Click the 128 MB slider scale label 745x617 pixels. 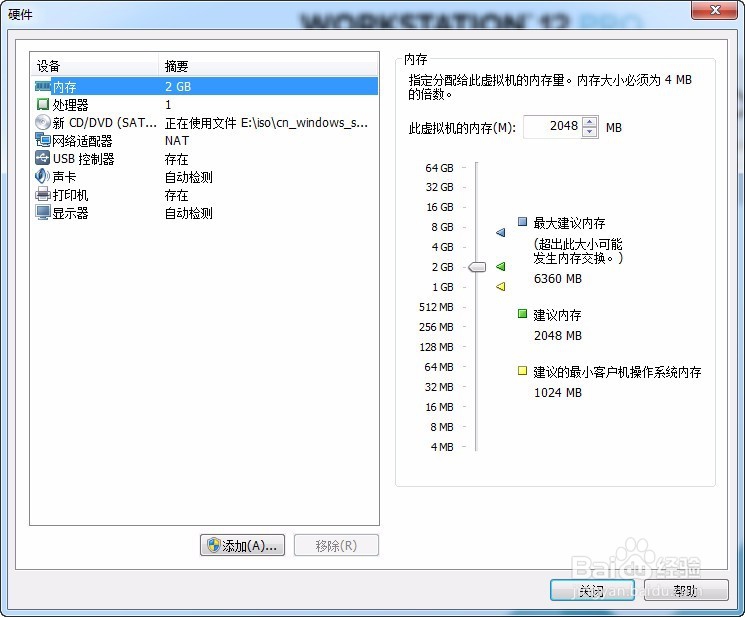[436, 347]
